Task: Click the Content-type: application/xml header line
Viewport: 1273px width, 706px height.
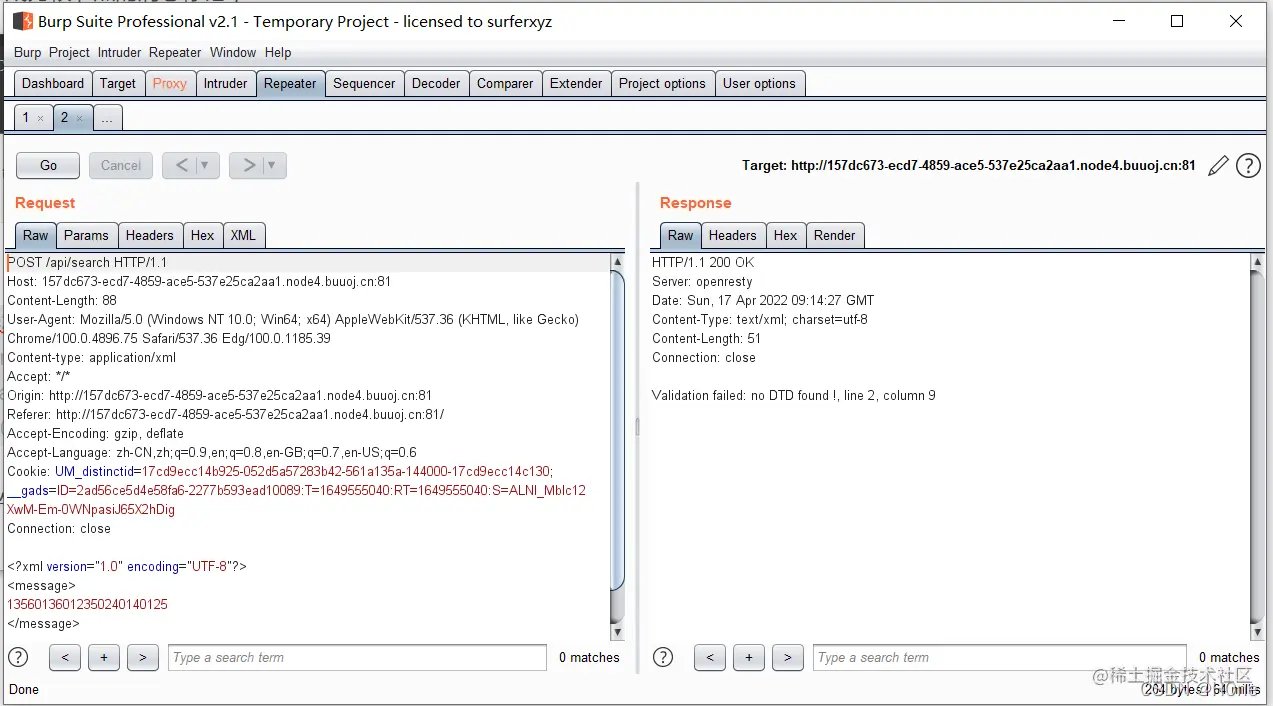Action: [92, 358]
